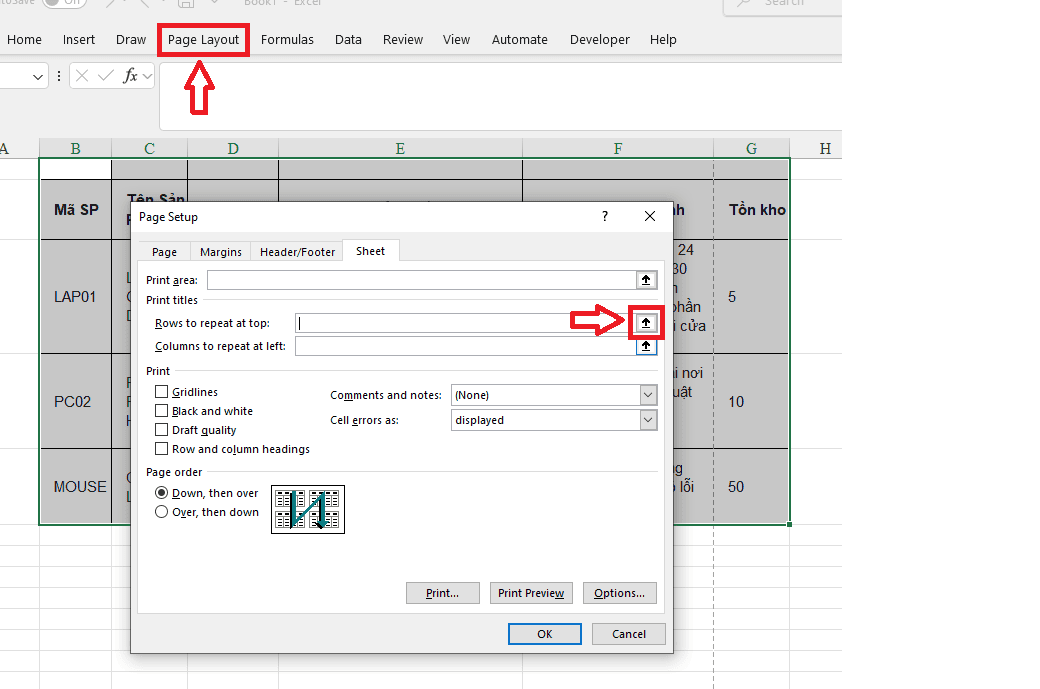The image size is (1040, 689).
Task: Click the MOUSE cell
Action: (76, 487)
